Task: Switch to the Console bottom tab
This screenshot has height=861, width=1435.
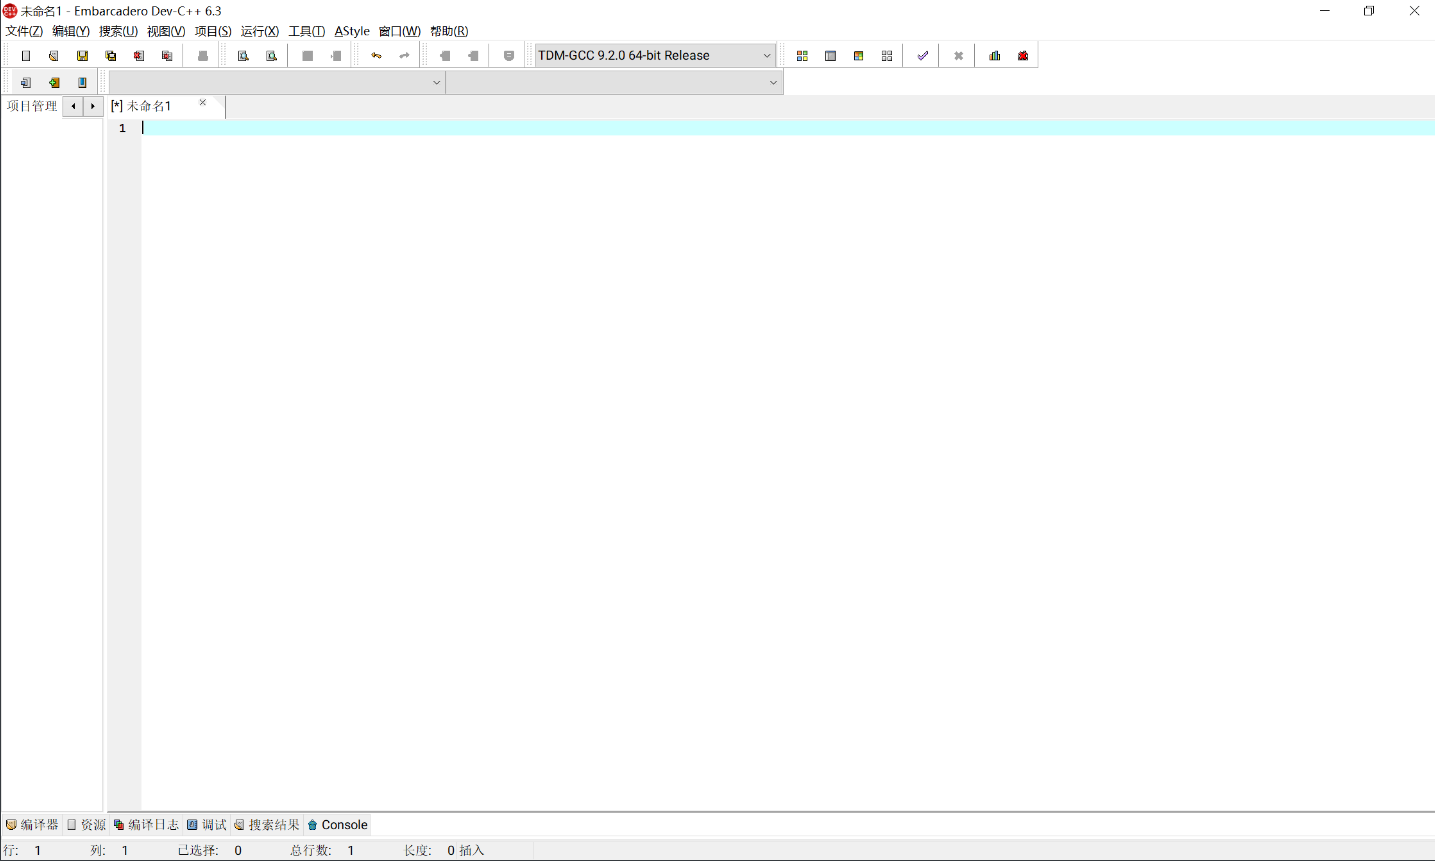Action: coord(338,825)
